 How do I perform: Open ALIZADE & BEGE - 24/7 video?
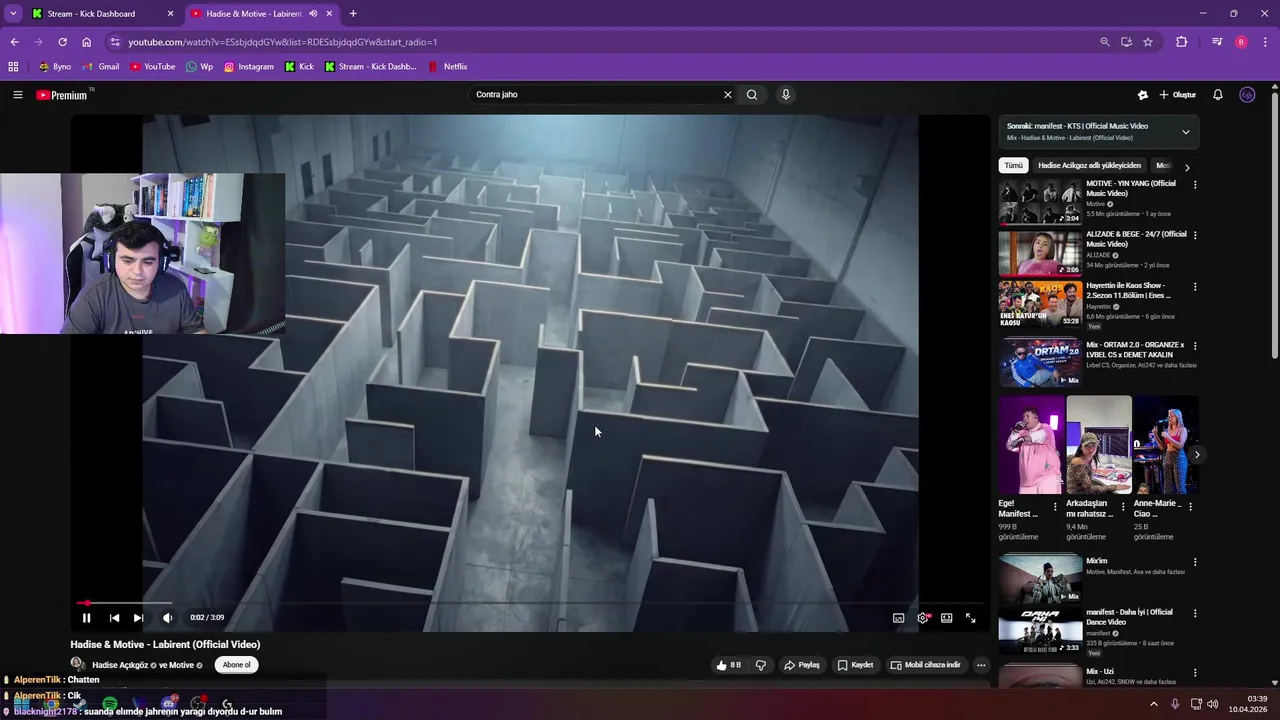(x=1040, y=253)
